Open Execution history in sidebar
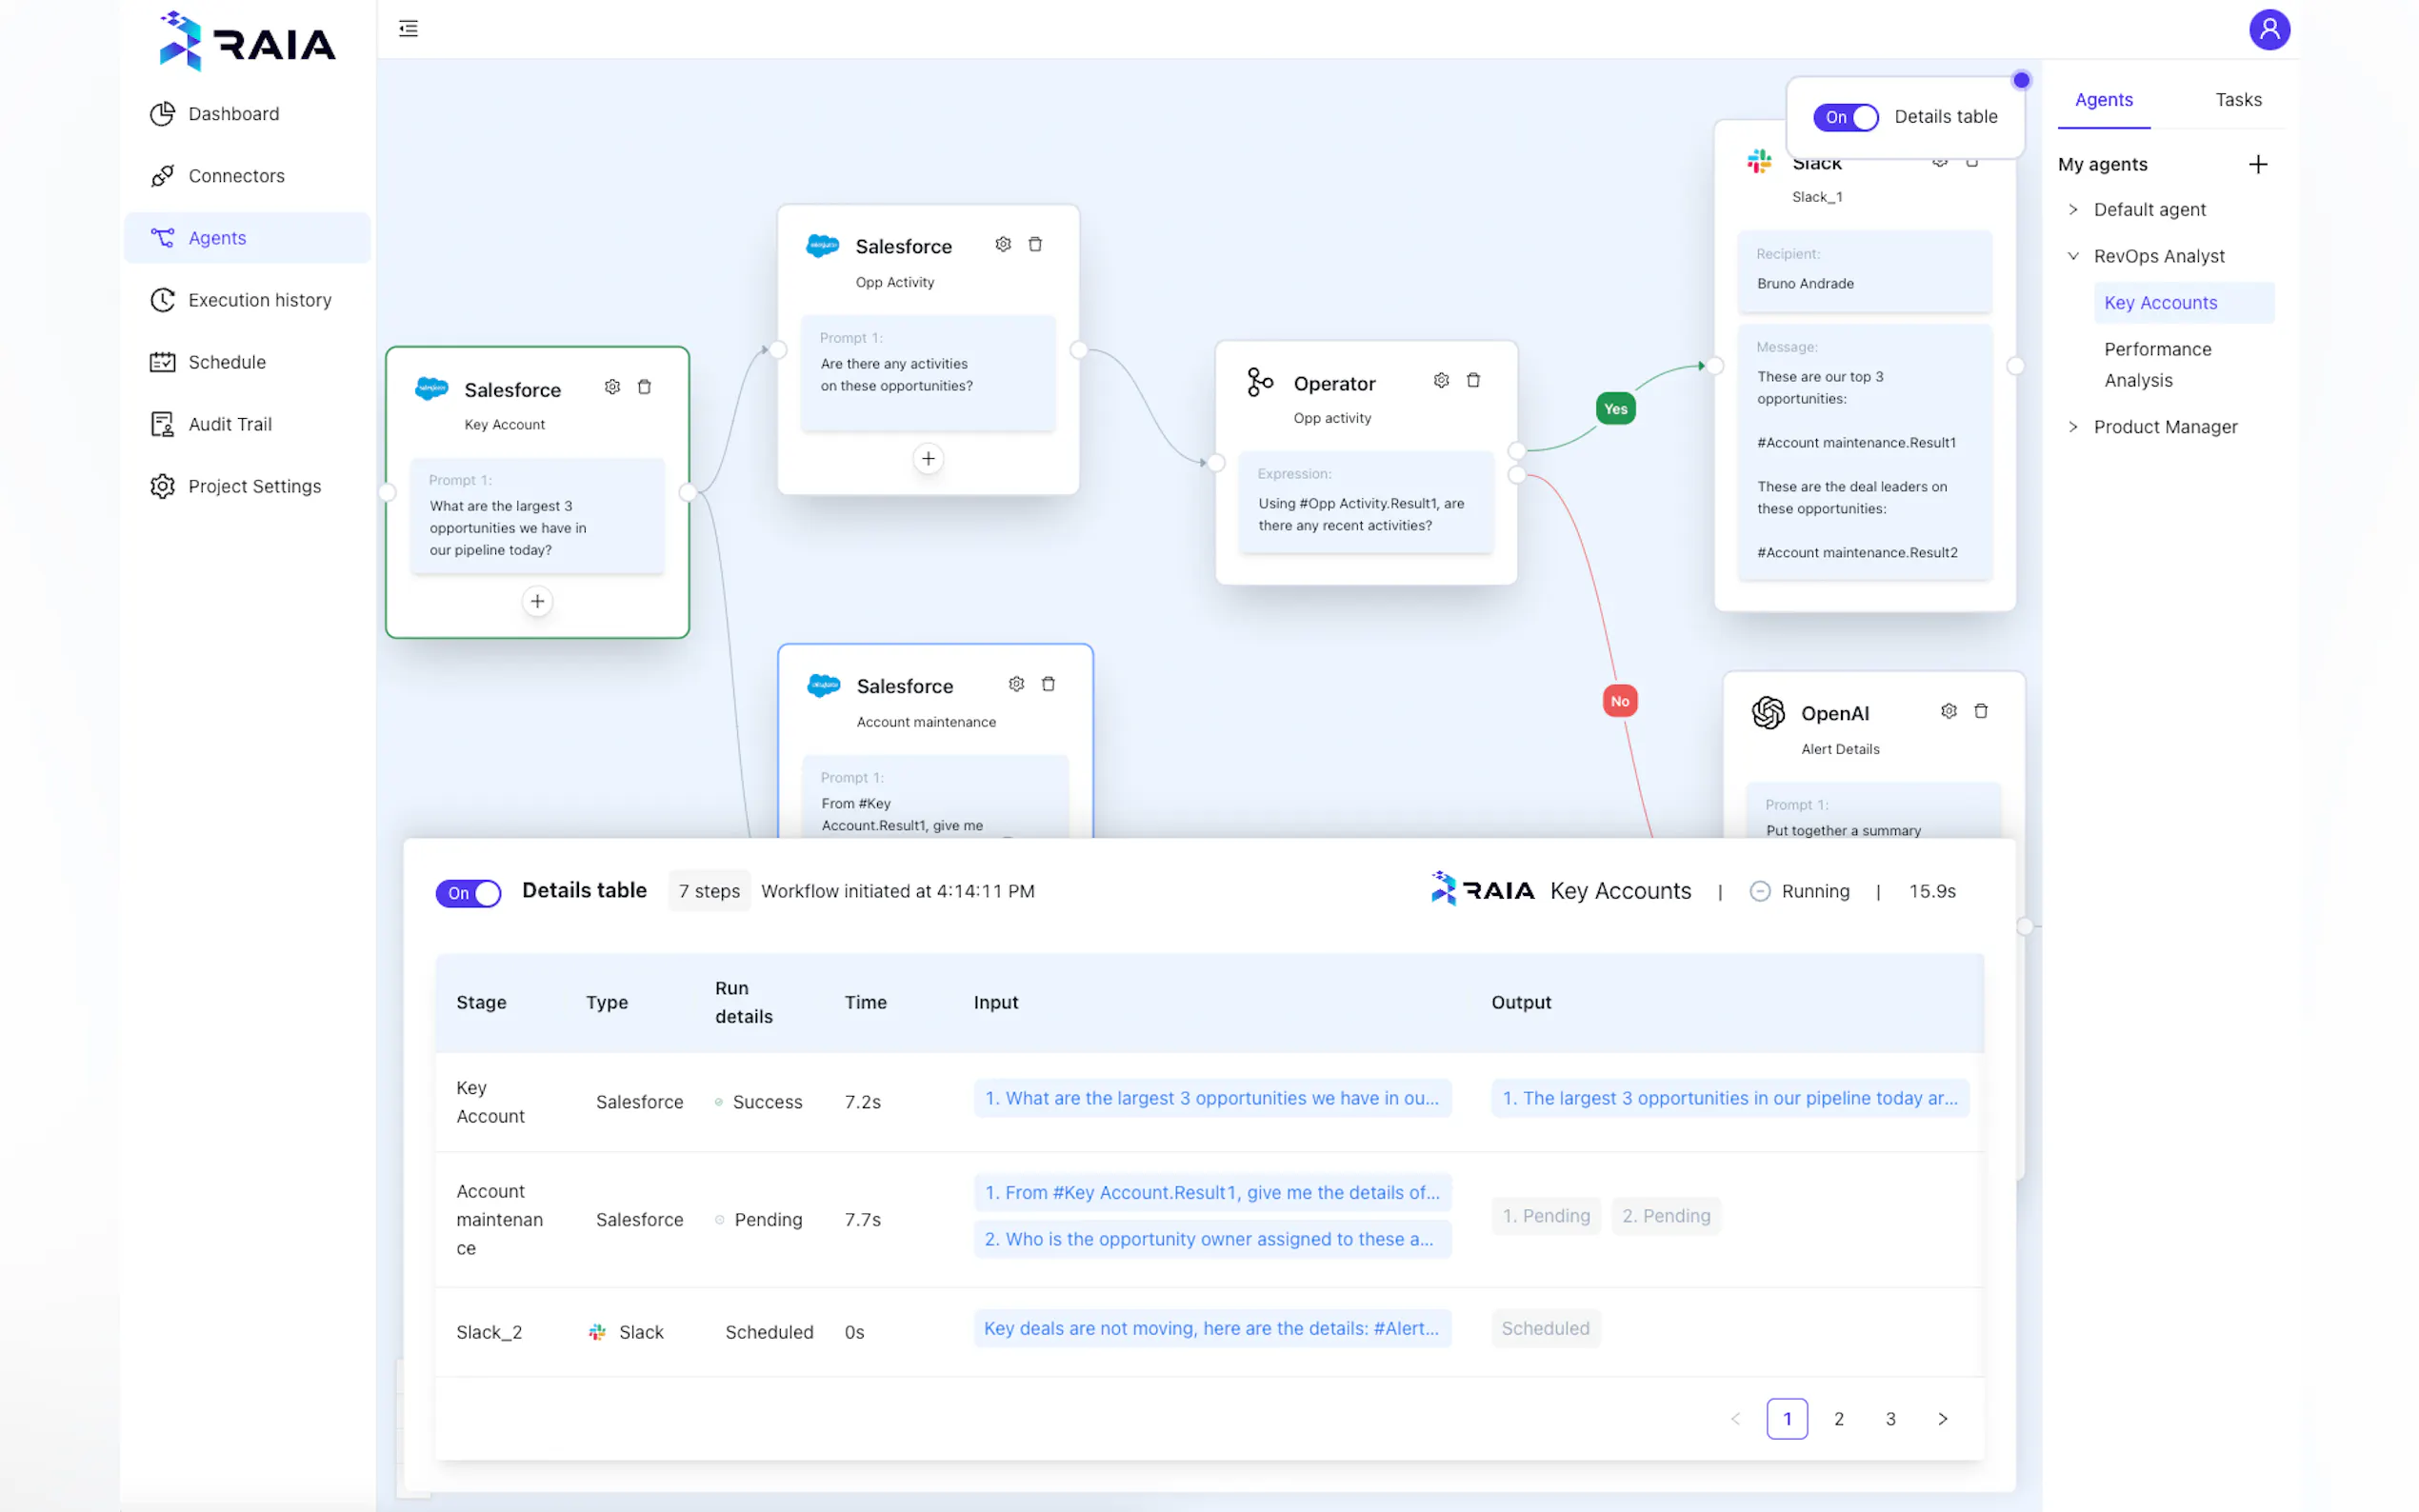Image resolution: width=2419 pixels, height=1512 pixels. (x=259, y=300)
